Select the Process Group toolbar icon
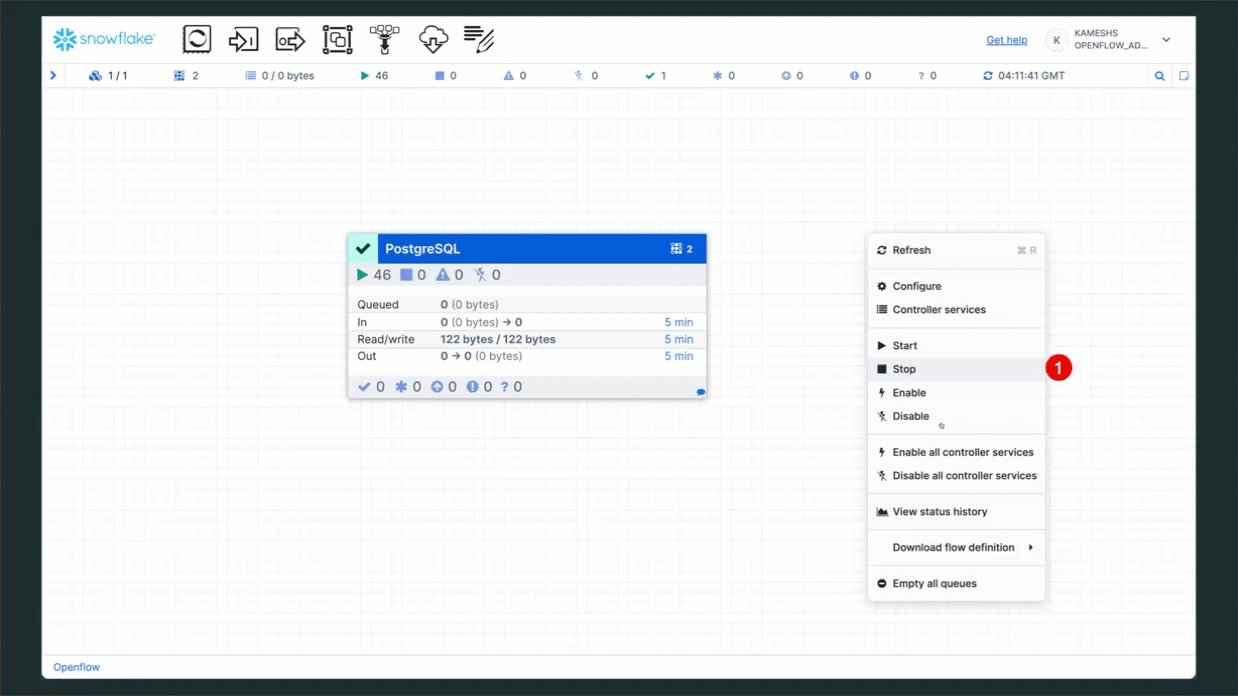Screen dimensions: 1238x696 pyautogui.click(x=337, y=39)
